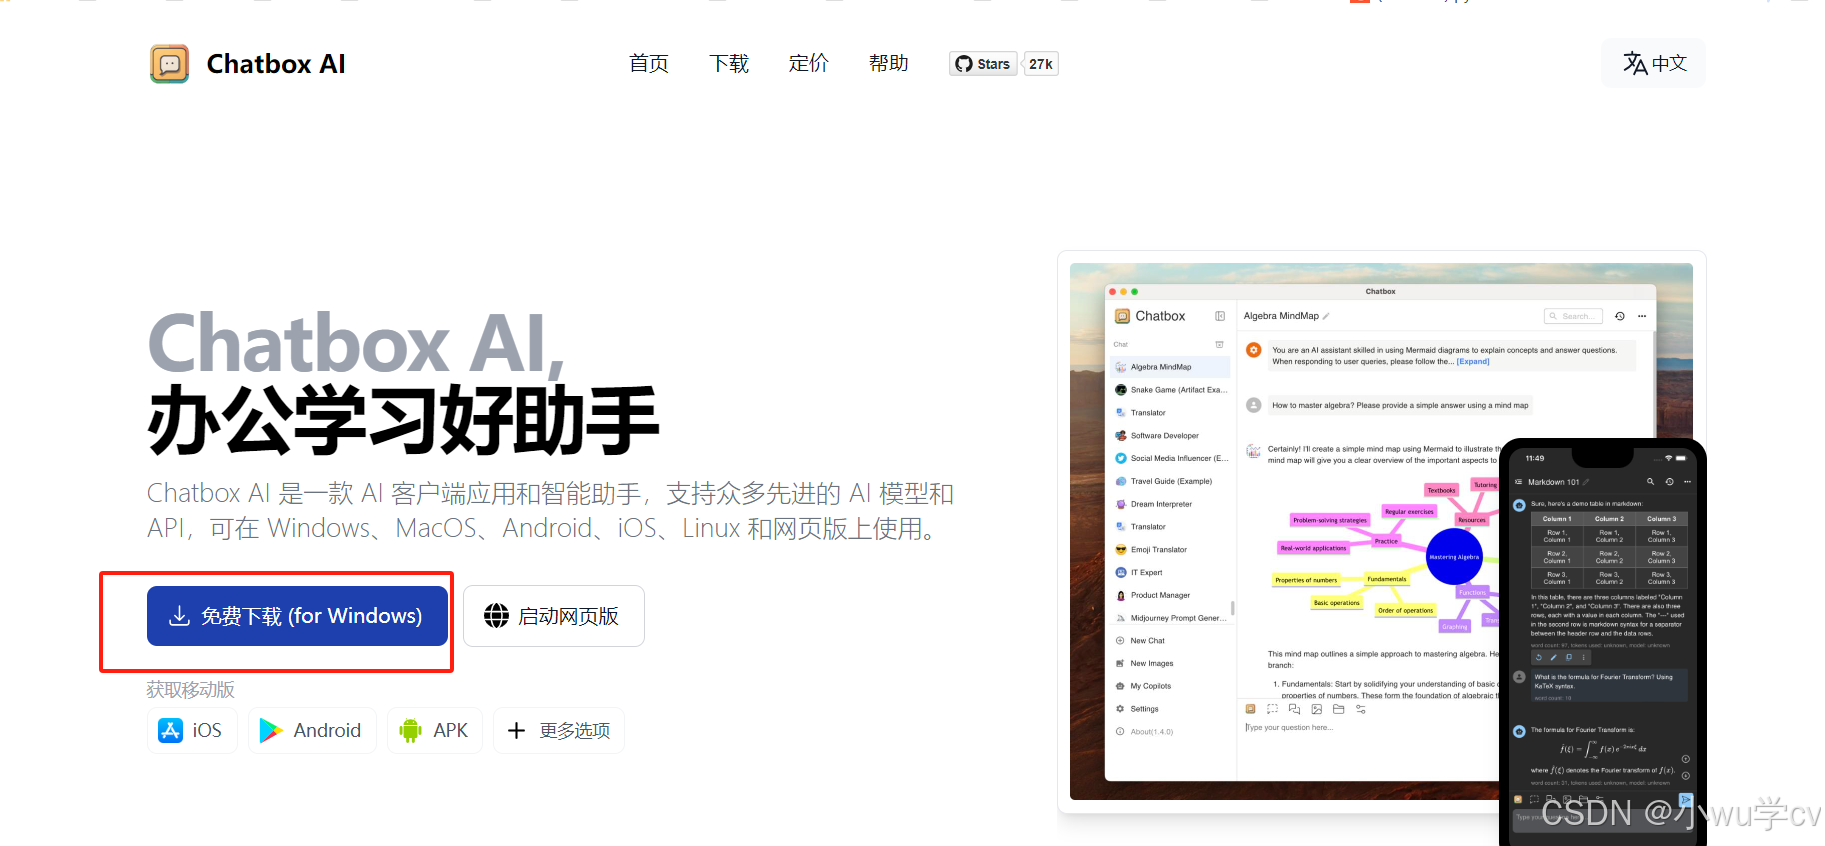
Task: Click the 启动网页版 button
Action: click(554, 616)
